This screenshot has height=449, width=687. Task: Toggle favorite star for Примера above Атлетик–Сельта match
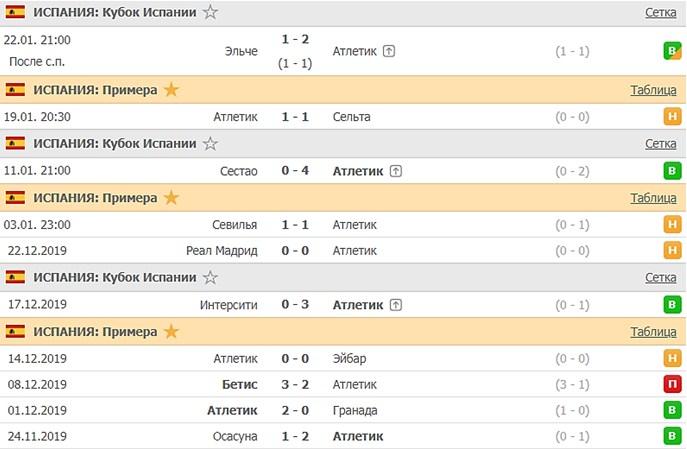(x=171, y=90)
